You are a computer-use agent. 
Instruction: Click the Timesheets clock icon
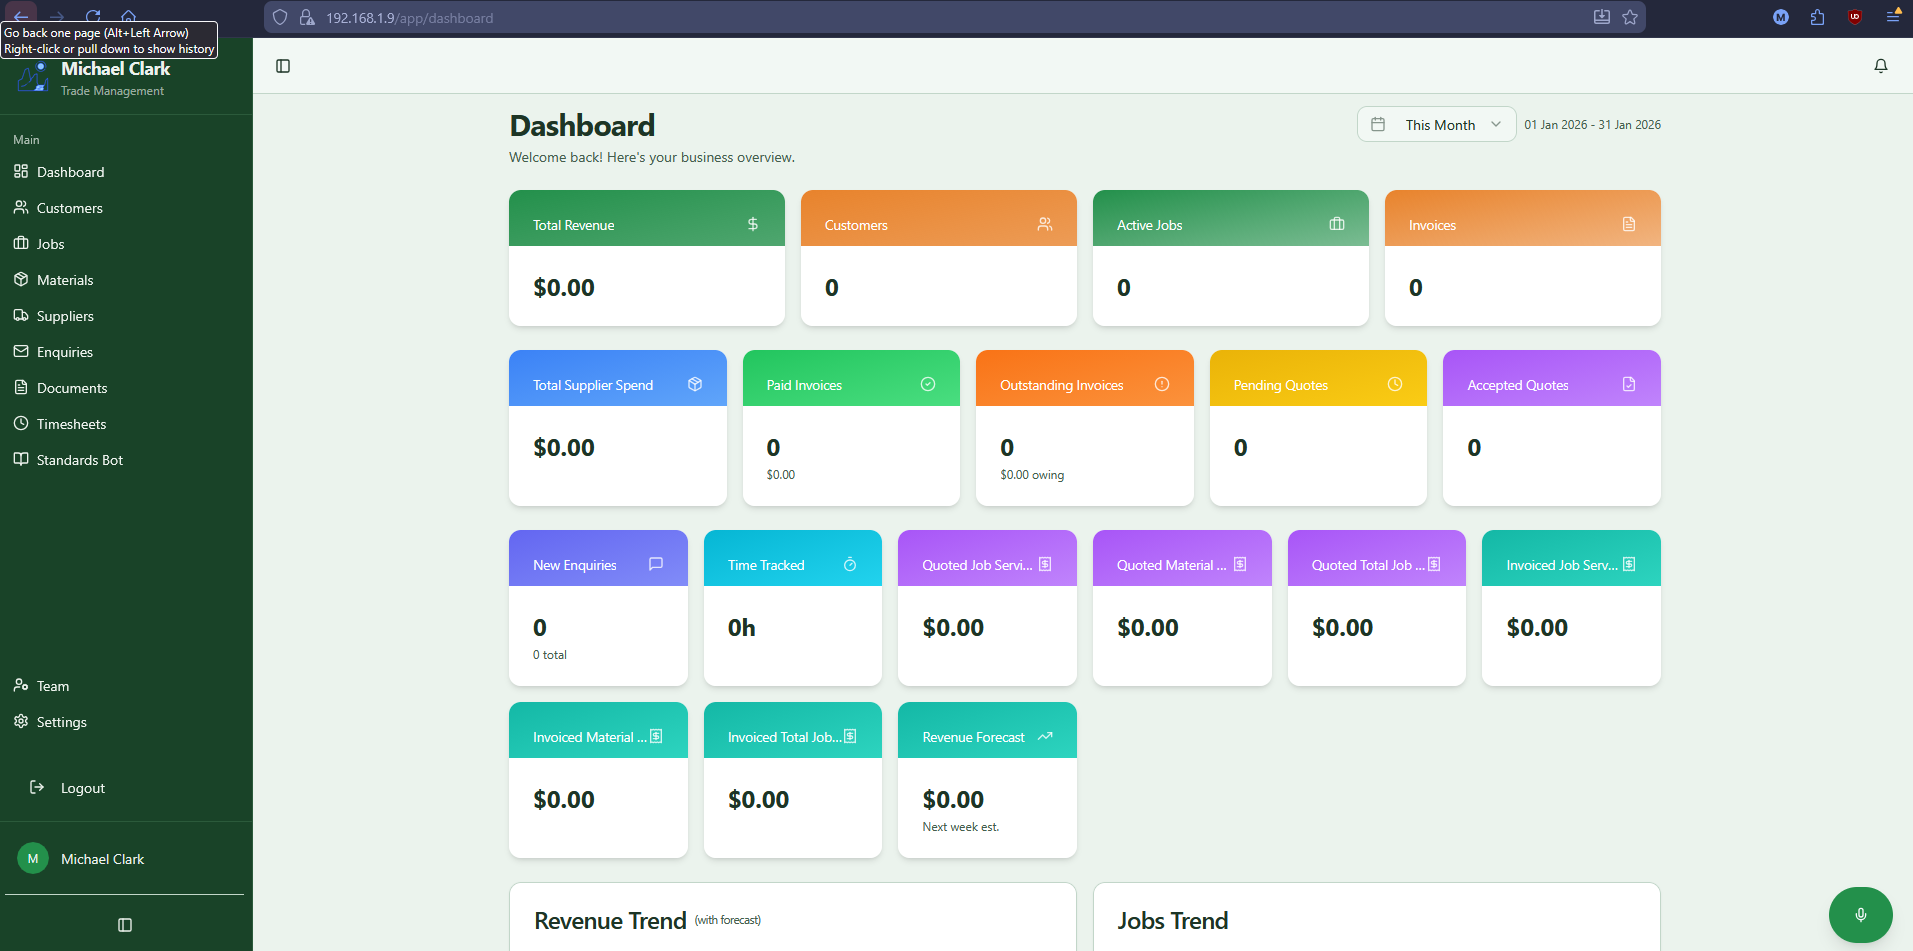pyautogui.click(x=21, y=423)
